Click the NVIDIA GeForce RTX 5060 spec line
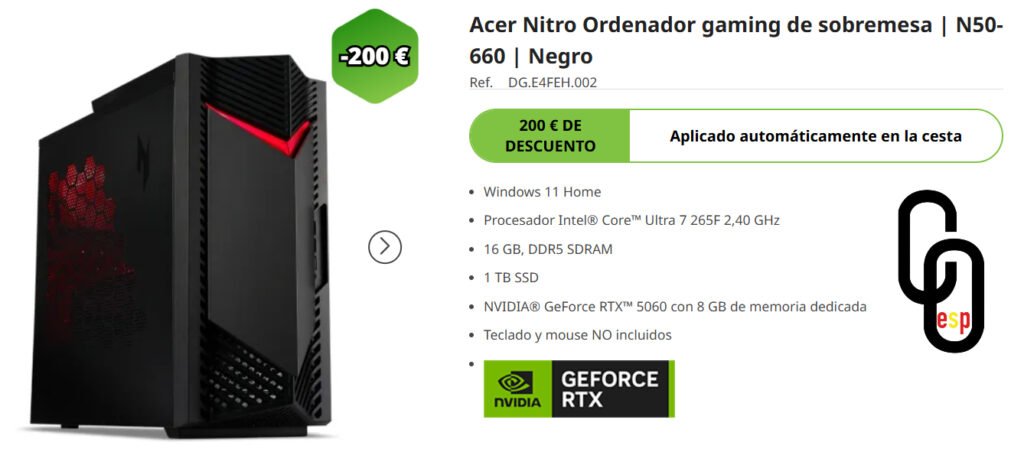Viewport: 1024px width, 449px height. 675,307
